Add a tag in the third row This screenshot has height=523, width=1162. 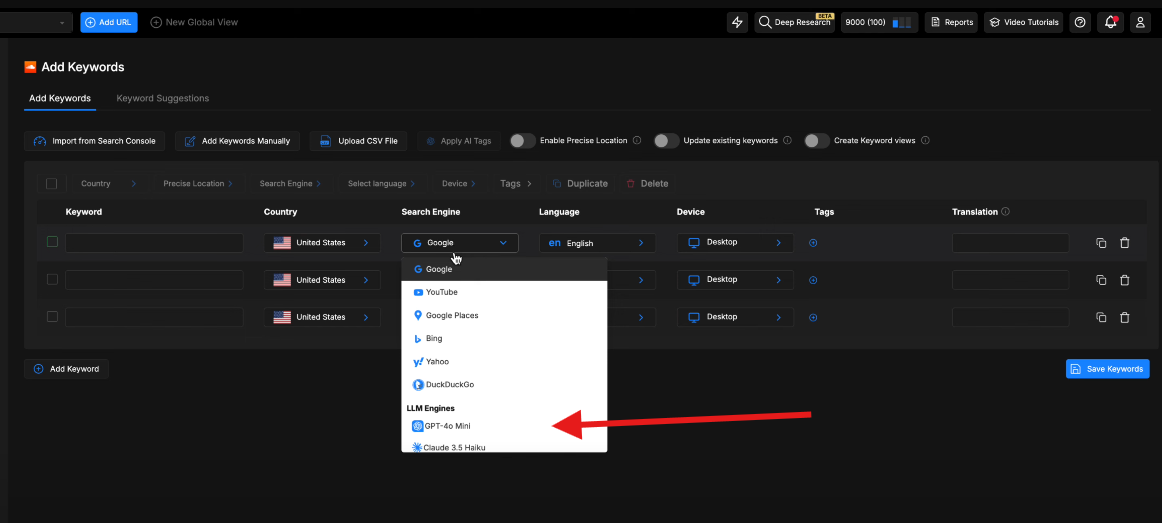tap(813, 317)
